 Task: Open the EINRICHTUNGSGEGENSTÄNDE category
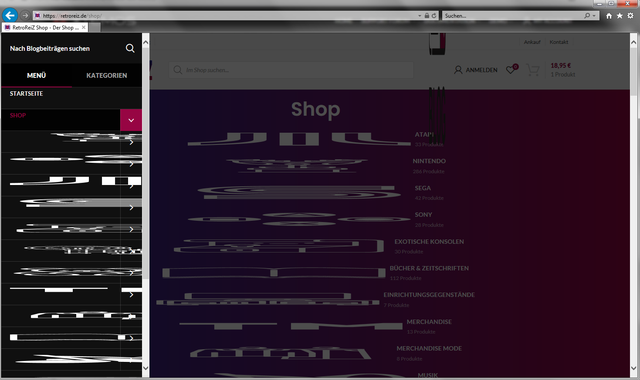point(429,295)
